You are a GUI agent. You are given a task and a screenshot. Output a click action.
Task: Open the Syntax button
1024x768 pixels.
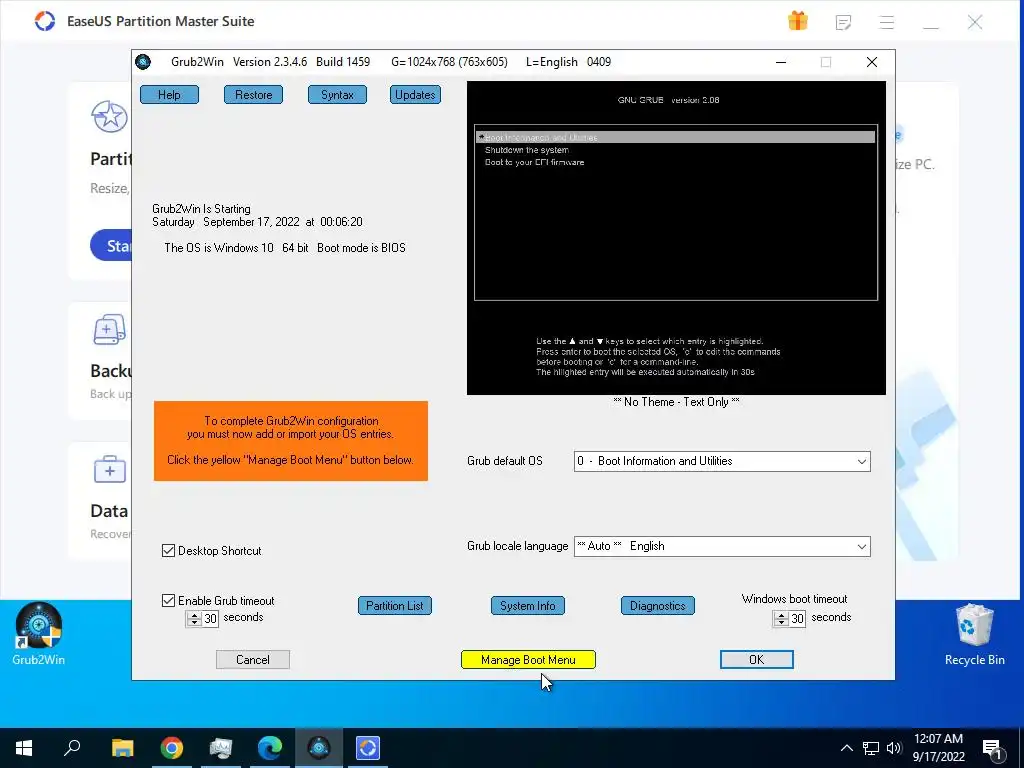337,95
